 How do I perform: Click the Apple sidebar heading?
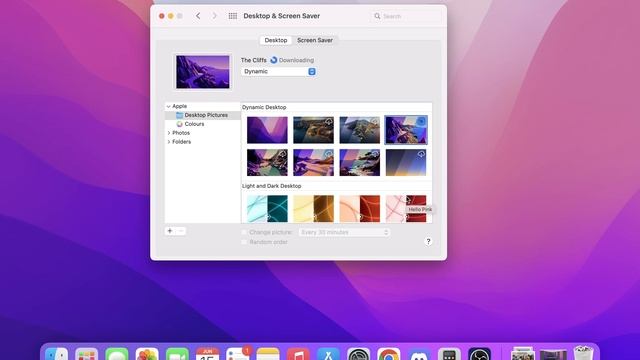point(180,106)
